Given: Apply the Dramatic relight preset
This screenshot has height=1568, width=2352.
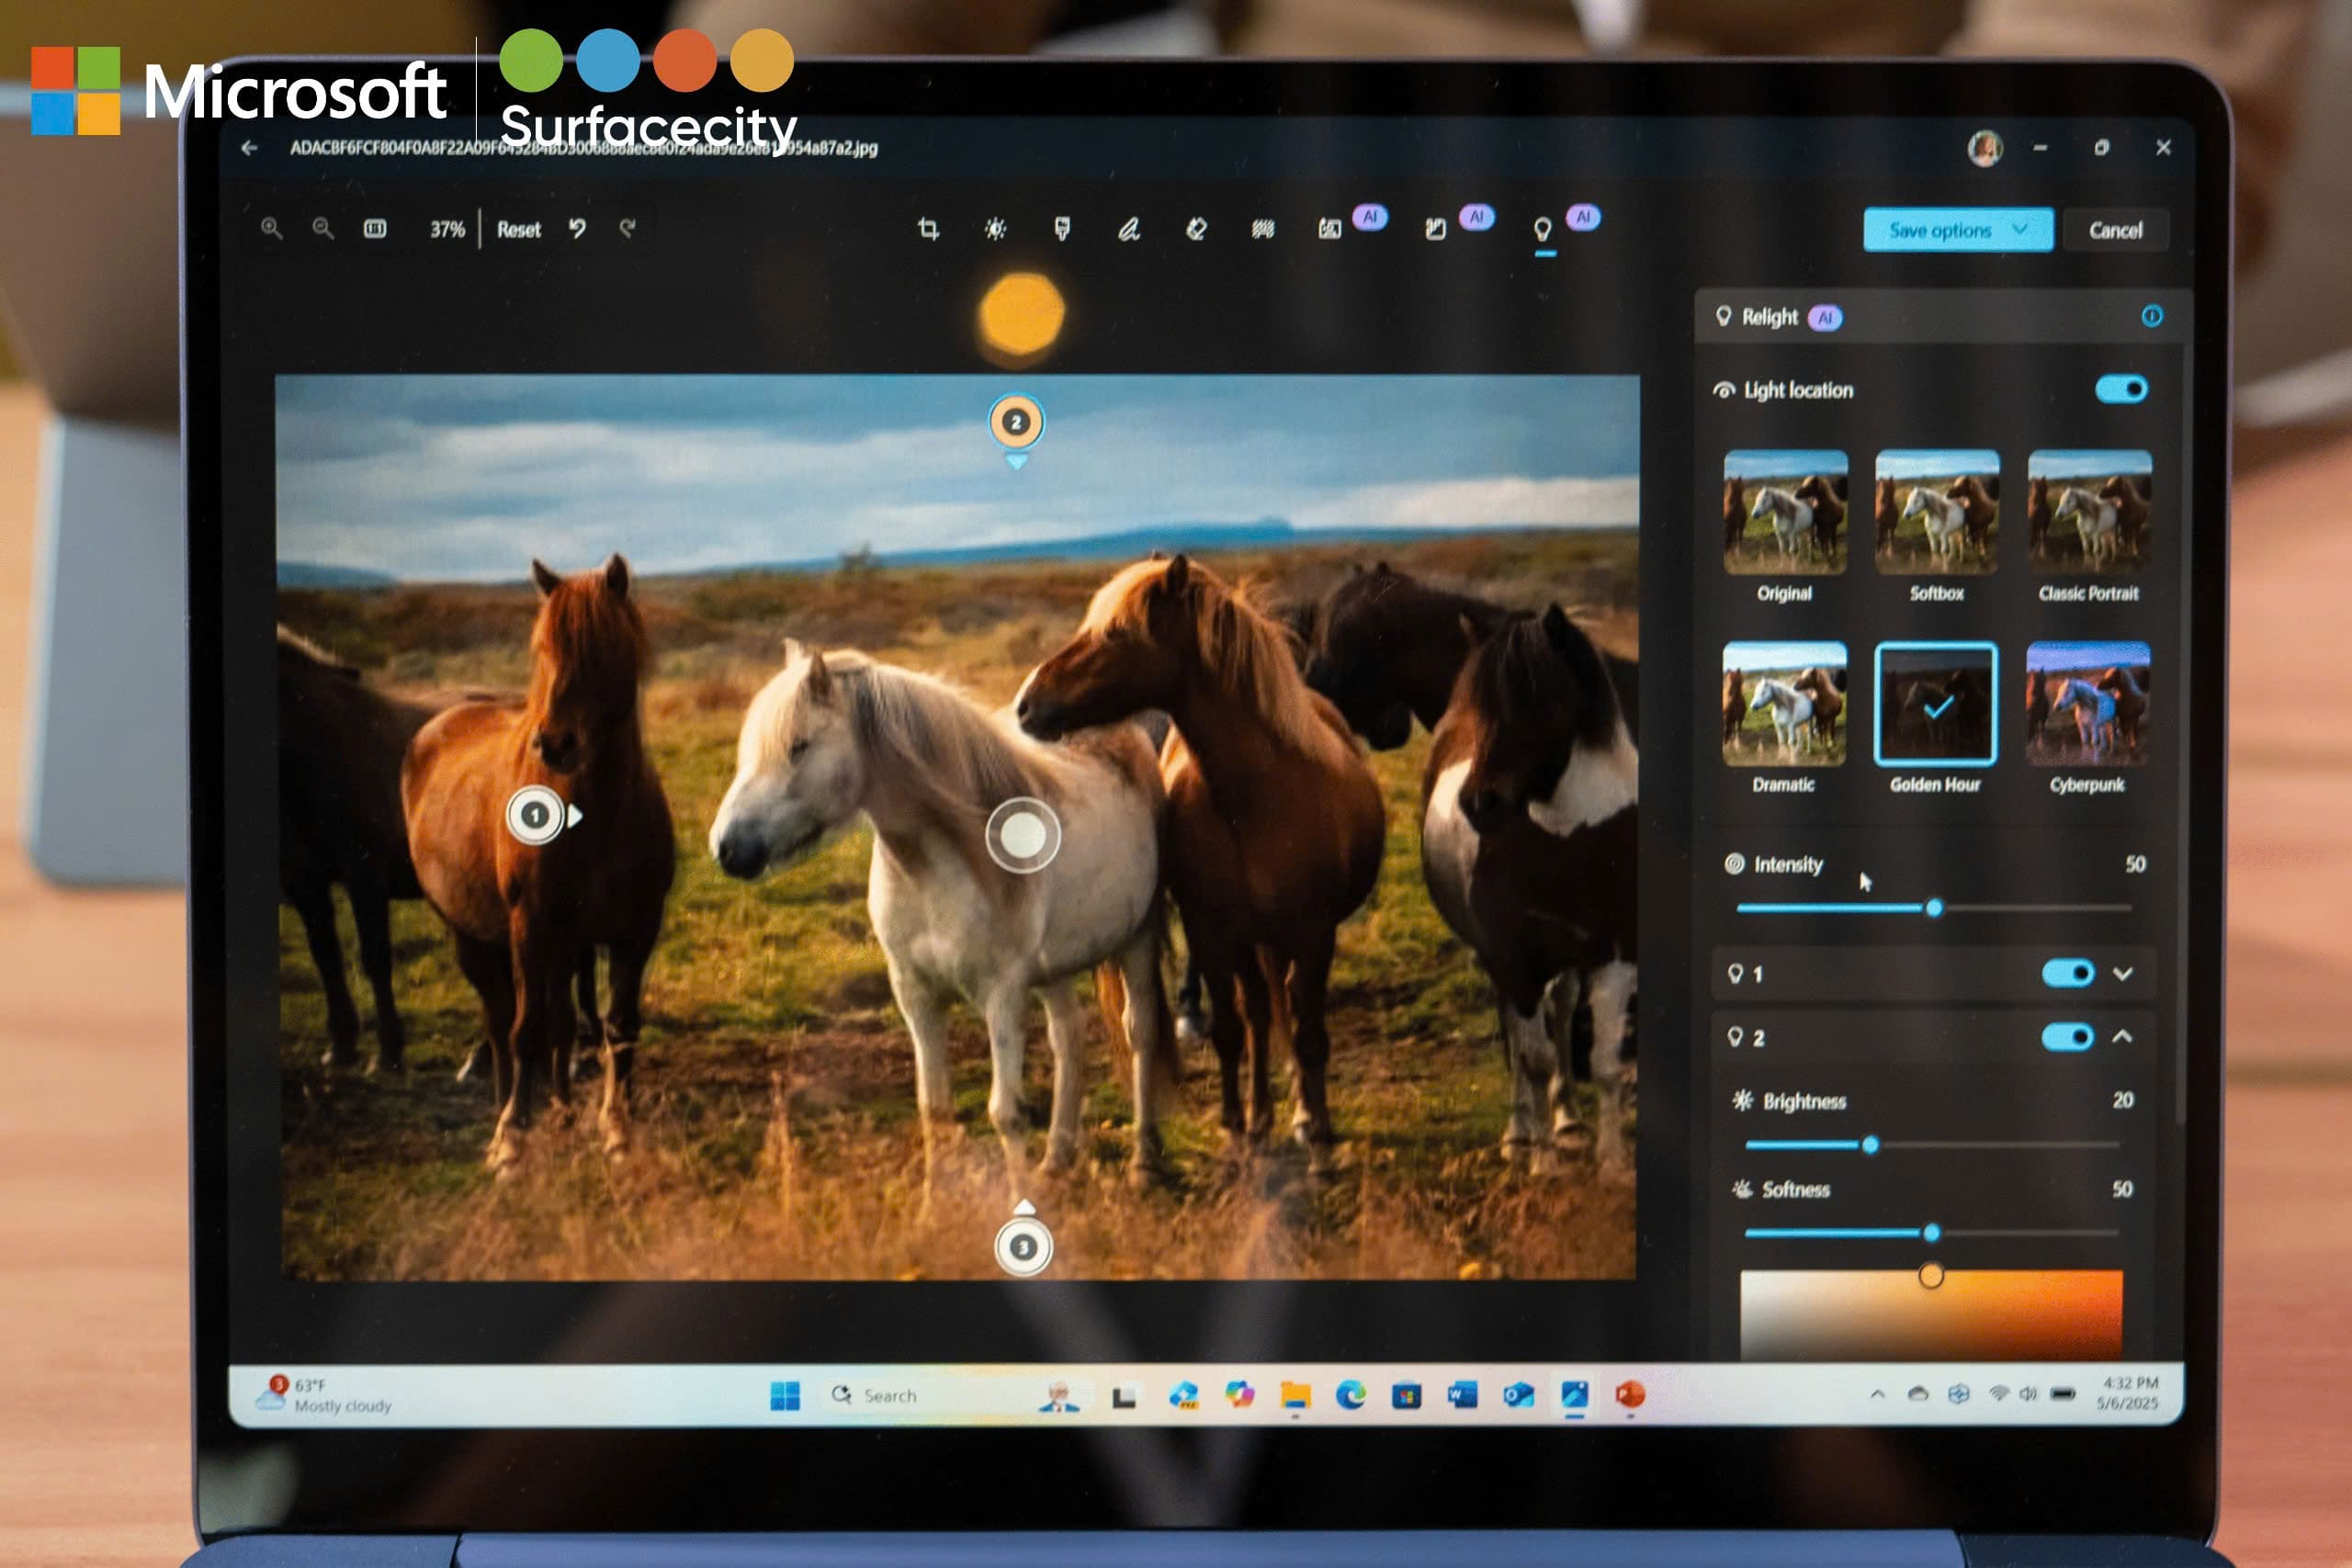Looking at the screenshot, I should [1784, 704].
